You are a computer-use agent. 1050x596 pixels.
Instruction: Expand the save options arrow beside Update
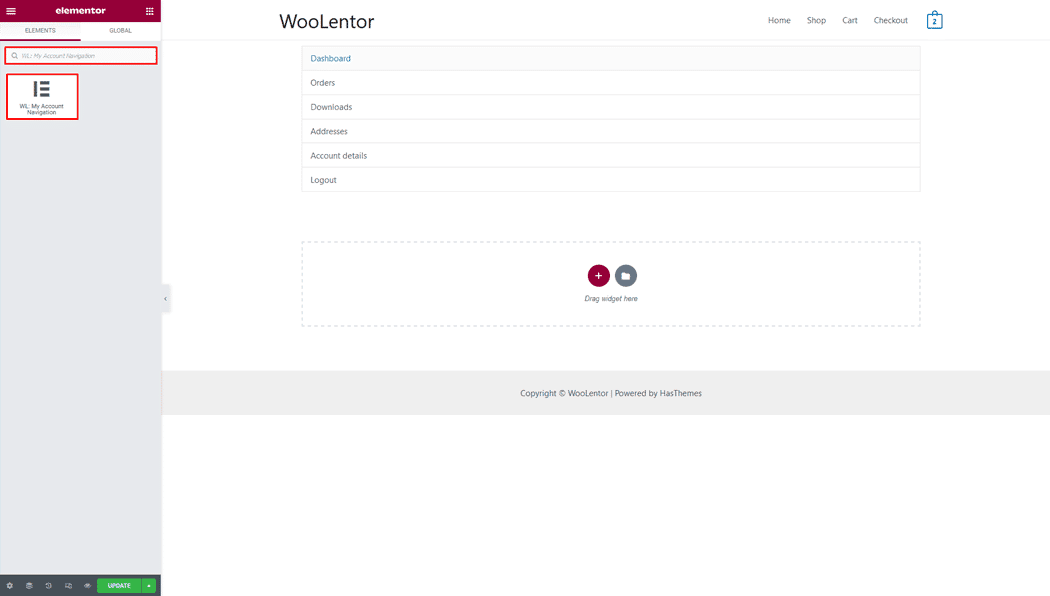click(x=149, y=586)
